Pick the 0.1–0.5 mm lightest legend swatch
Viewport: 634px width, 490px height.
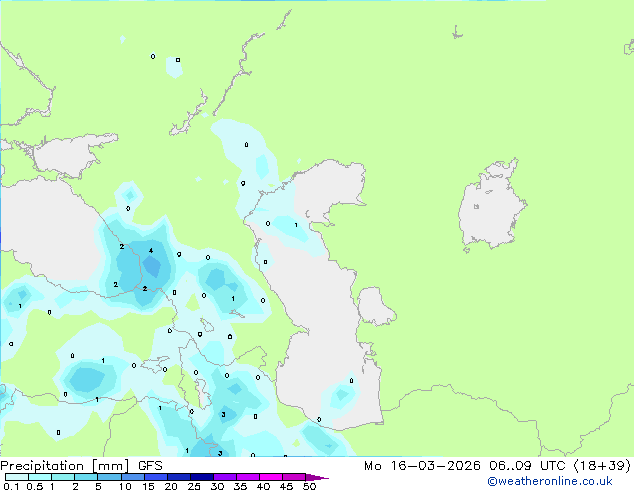[17, 477]
